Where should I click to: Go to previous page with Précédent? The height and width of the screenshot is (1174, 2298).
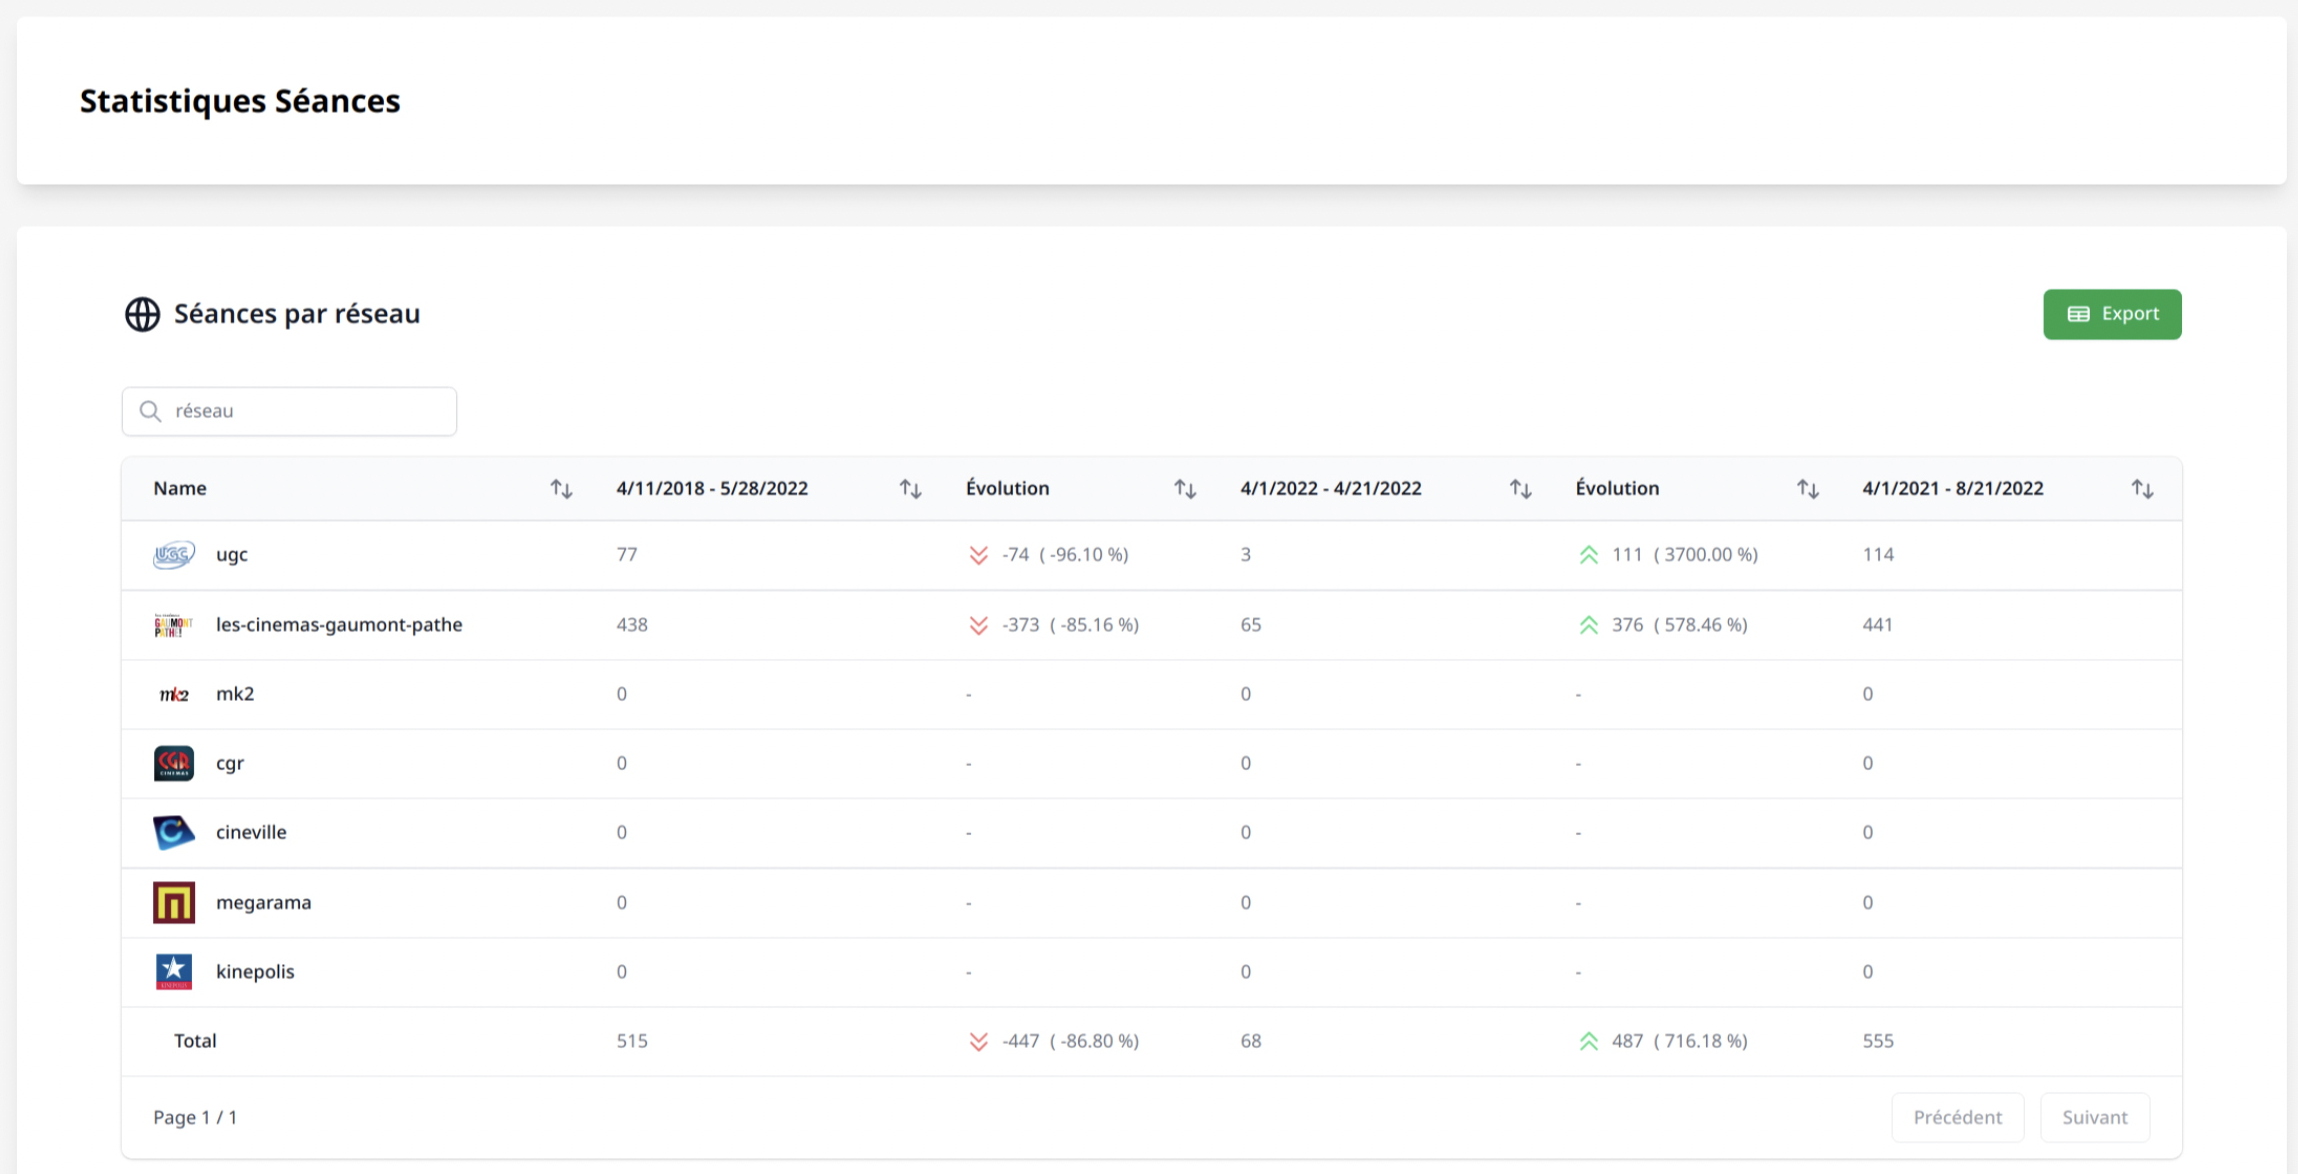1957,1117
